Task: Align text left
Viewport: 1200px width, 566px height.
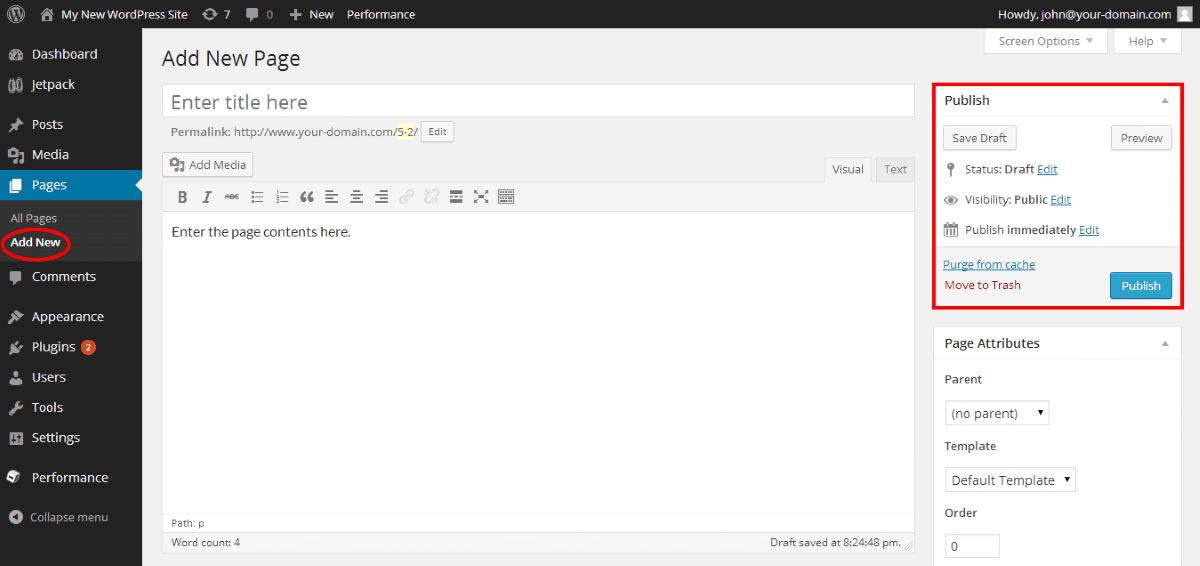Action: coord(331,197)
